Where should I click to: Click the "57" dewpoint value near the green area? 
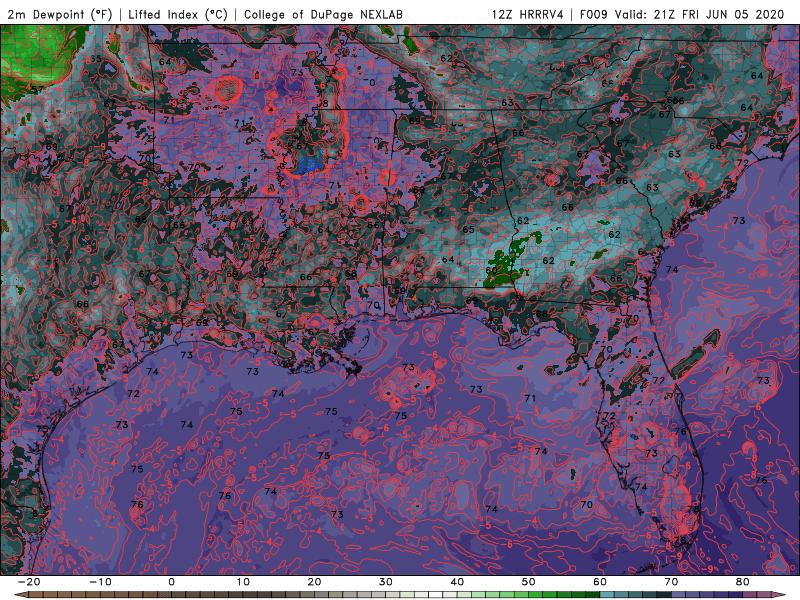37,90
